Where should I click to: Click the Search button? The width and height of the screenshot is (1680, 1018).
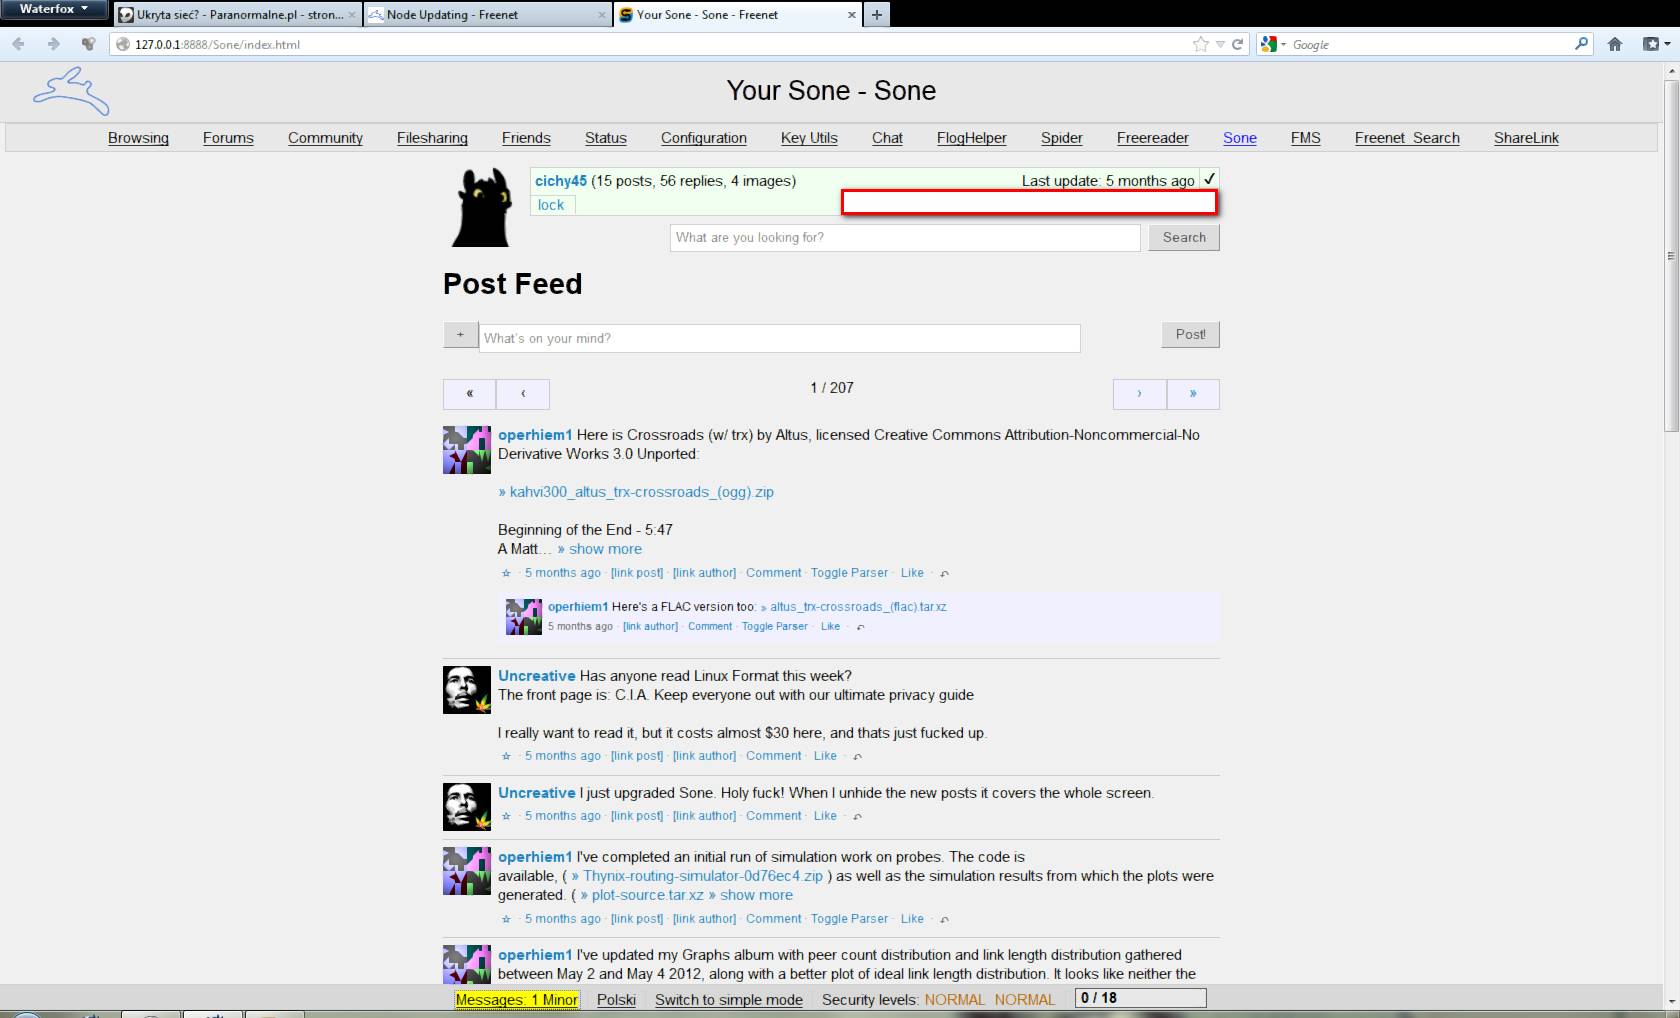(1184, 237)
